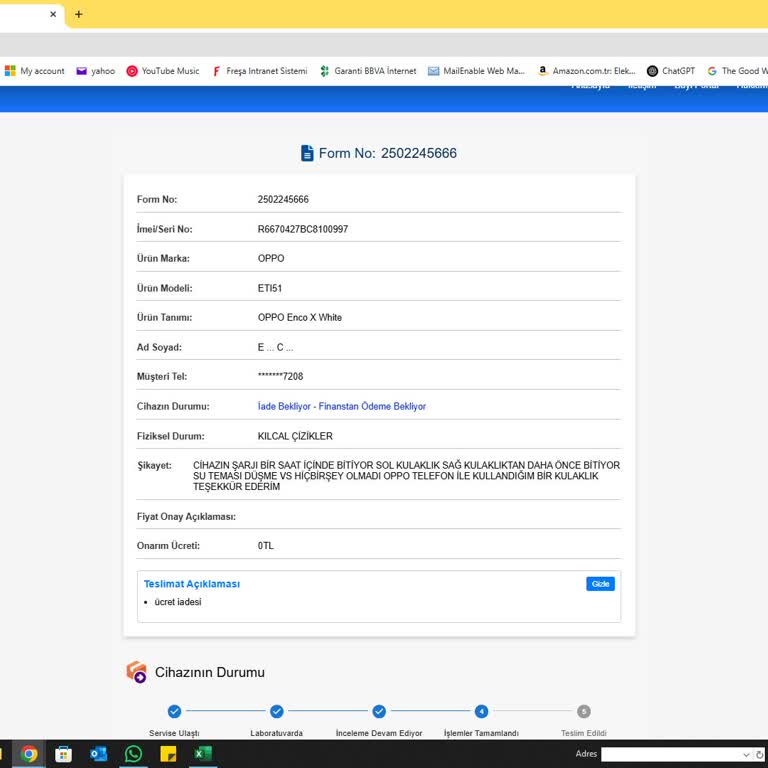Open Sticky Notes taskbar icon
This screenshot has height=768, width=768.
[x=168, y=754]
